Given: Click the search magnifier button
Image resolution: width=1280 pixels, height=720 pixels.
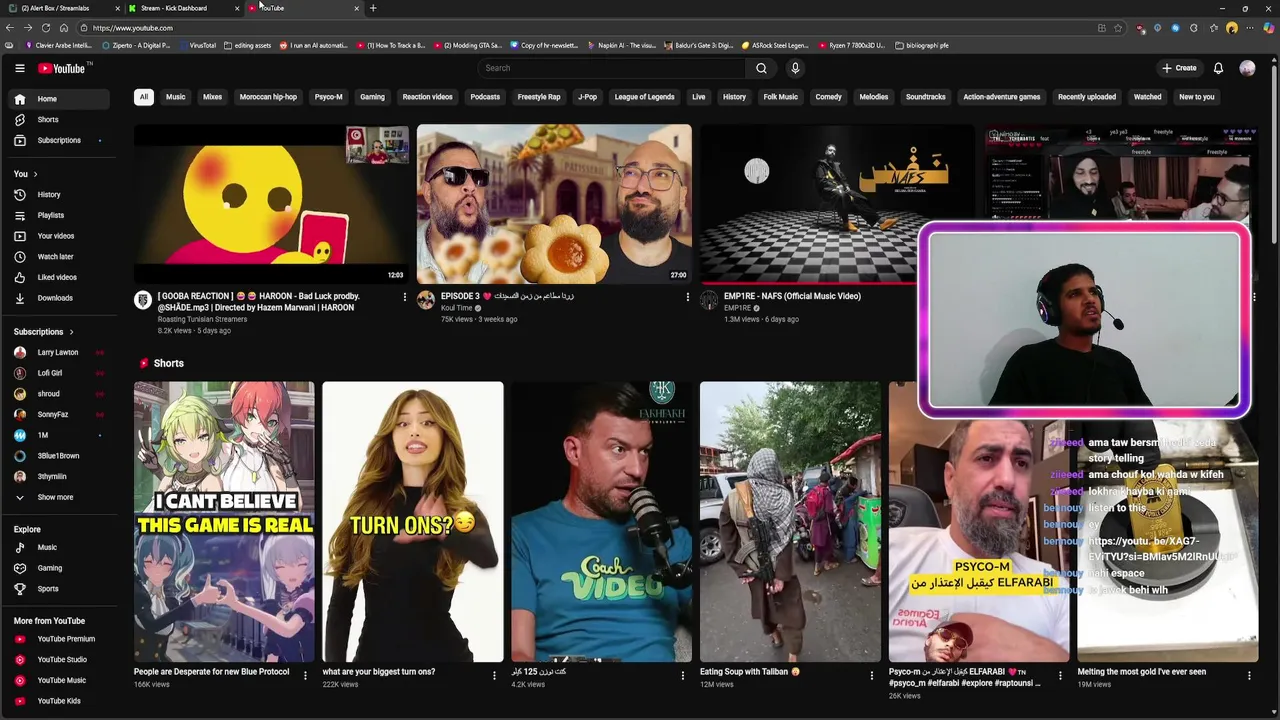Looking at the screenshot, I should (x=761, y=68).
